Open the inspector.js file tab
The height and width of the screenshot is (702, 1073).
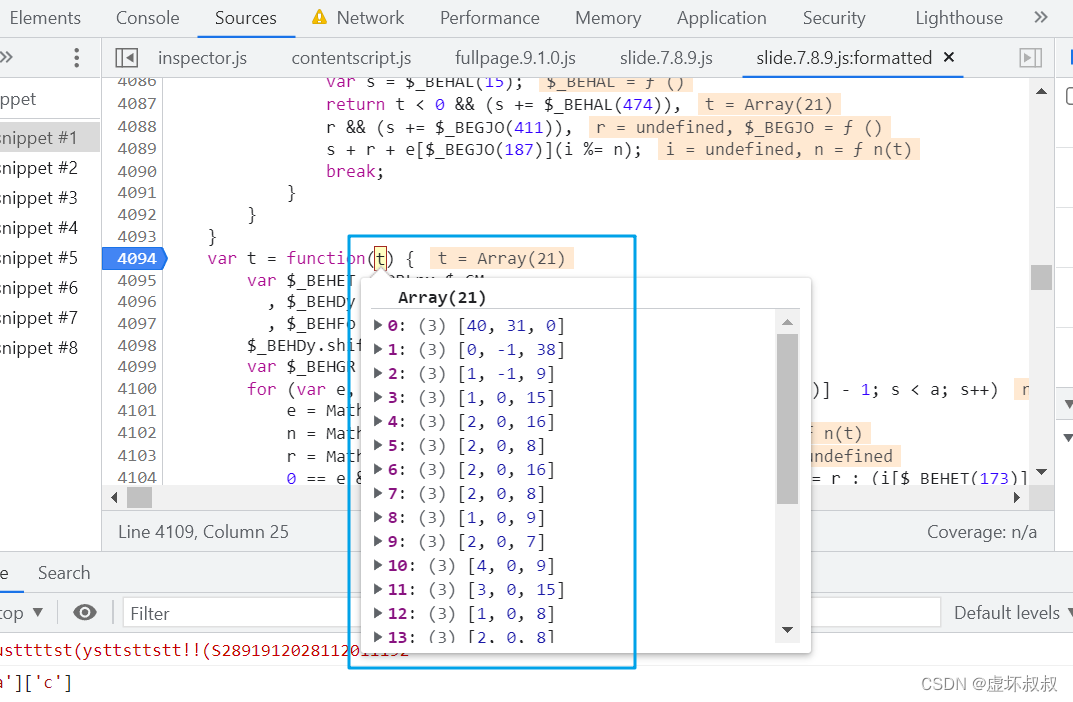(x=203, y=57)
